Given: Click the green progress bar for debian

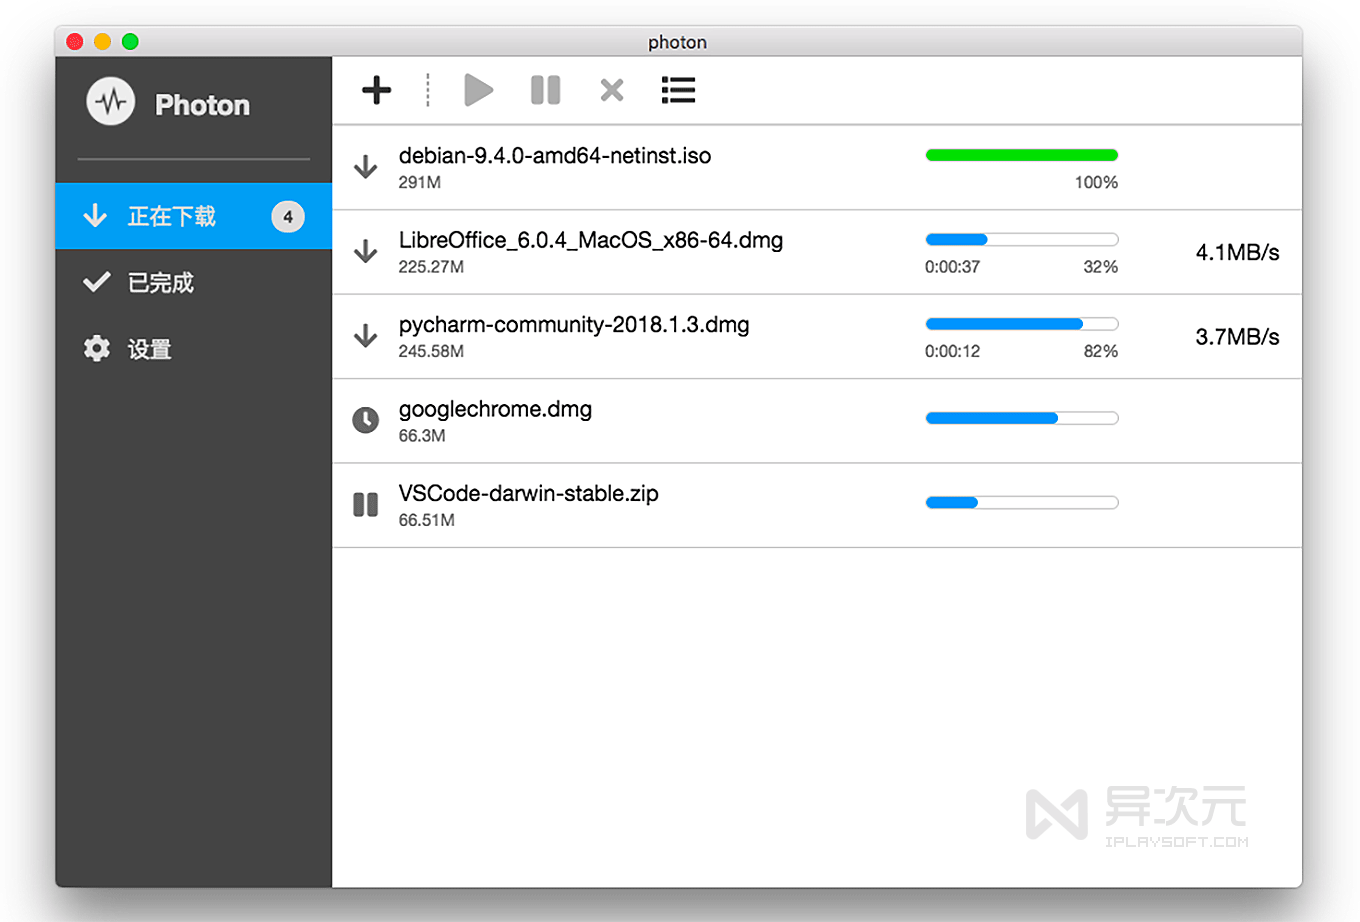Looking at the screenshot, I should (1021, 155).
